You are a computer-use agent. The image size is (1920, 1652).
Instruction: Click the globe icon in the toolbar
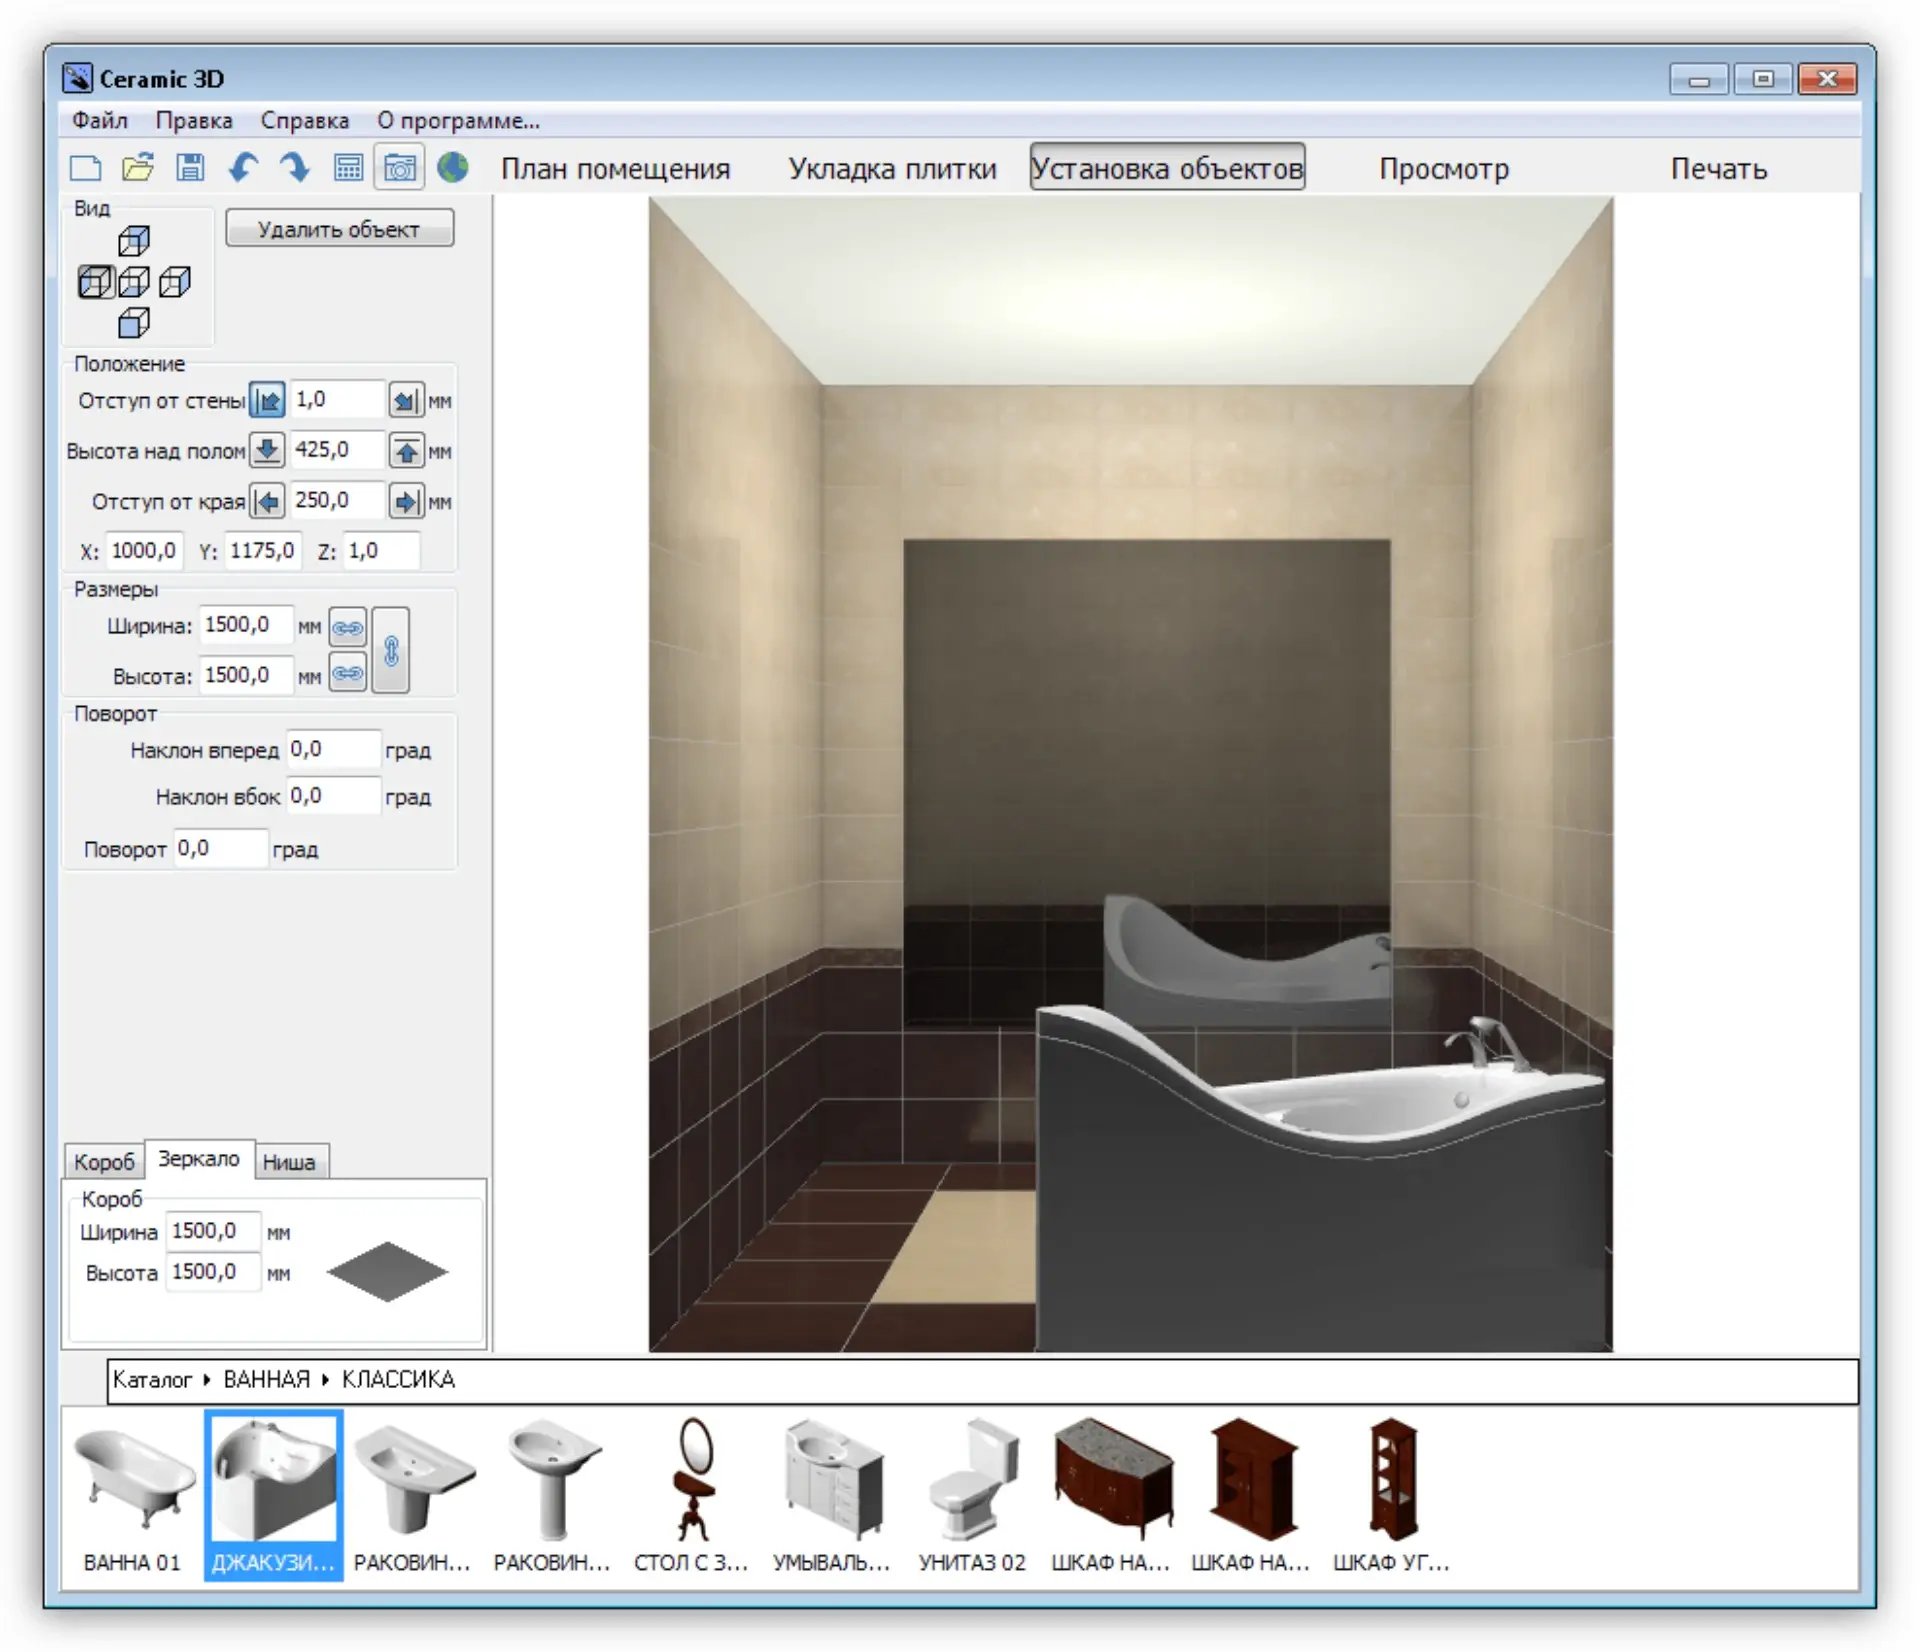click(453, 167)
